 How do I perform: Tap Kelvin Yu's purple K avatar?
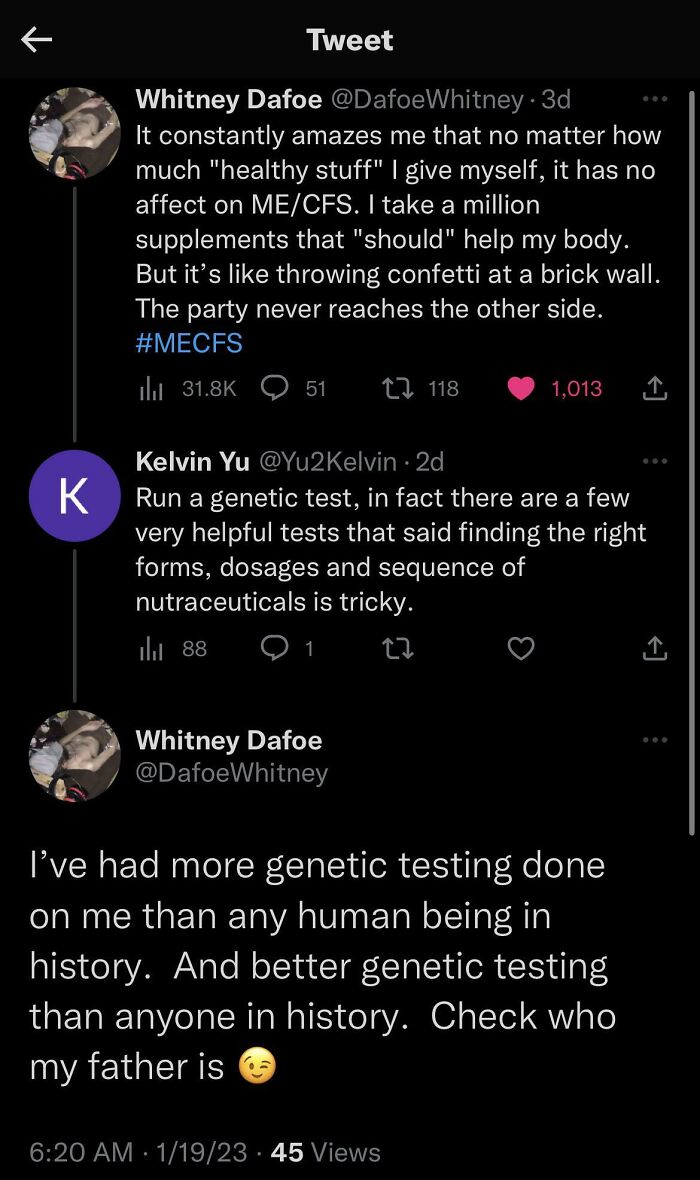pyautogui.click(x=74, y=496)
